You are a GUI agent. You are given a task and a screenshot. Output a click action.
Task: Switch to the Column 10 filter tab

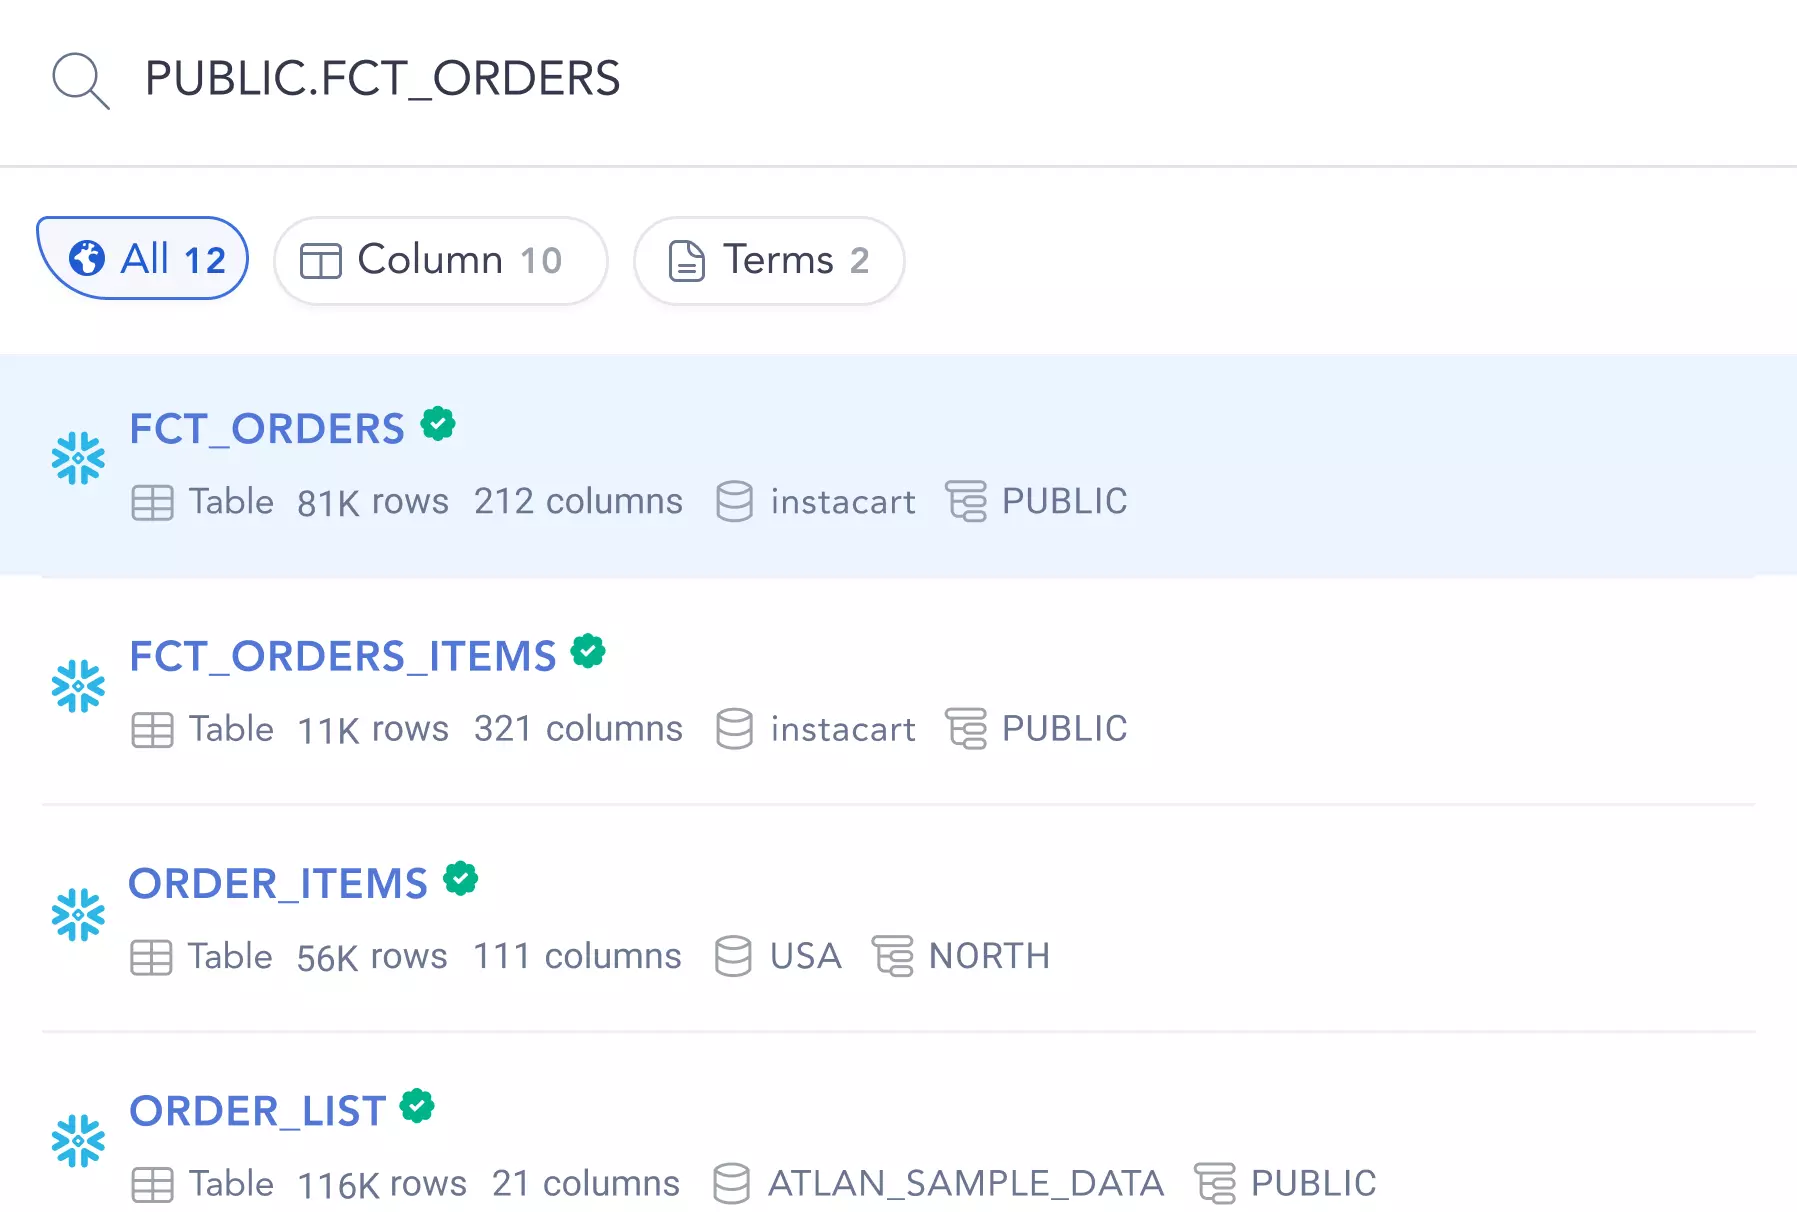[x=441, y=261]
